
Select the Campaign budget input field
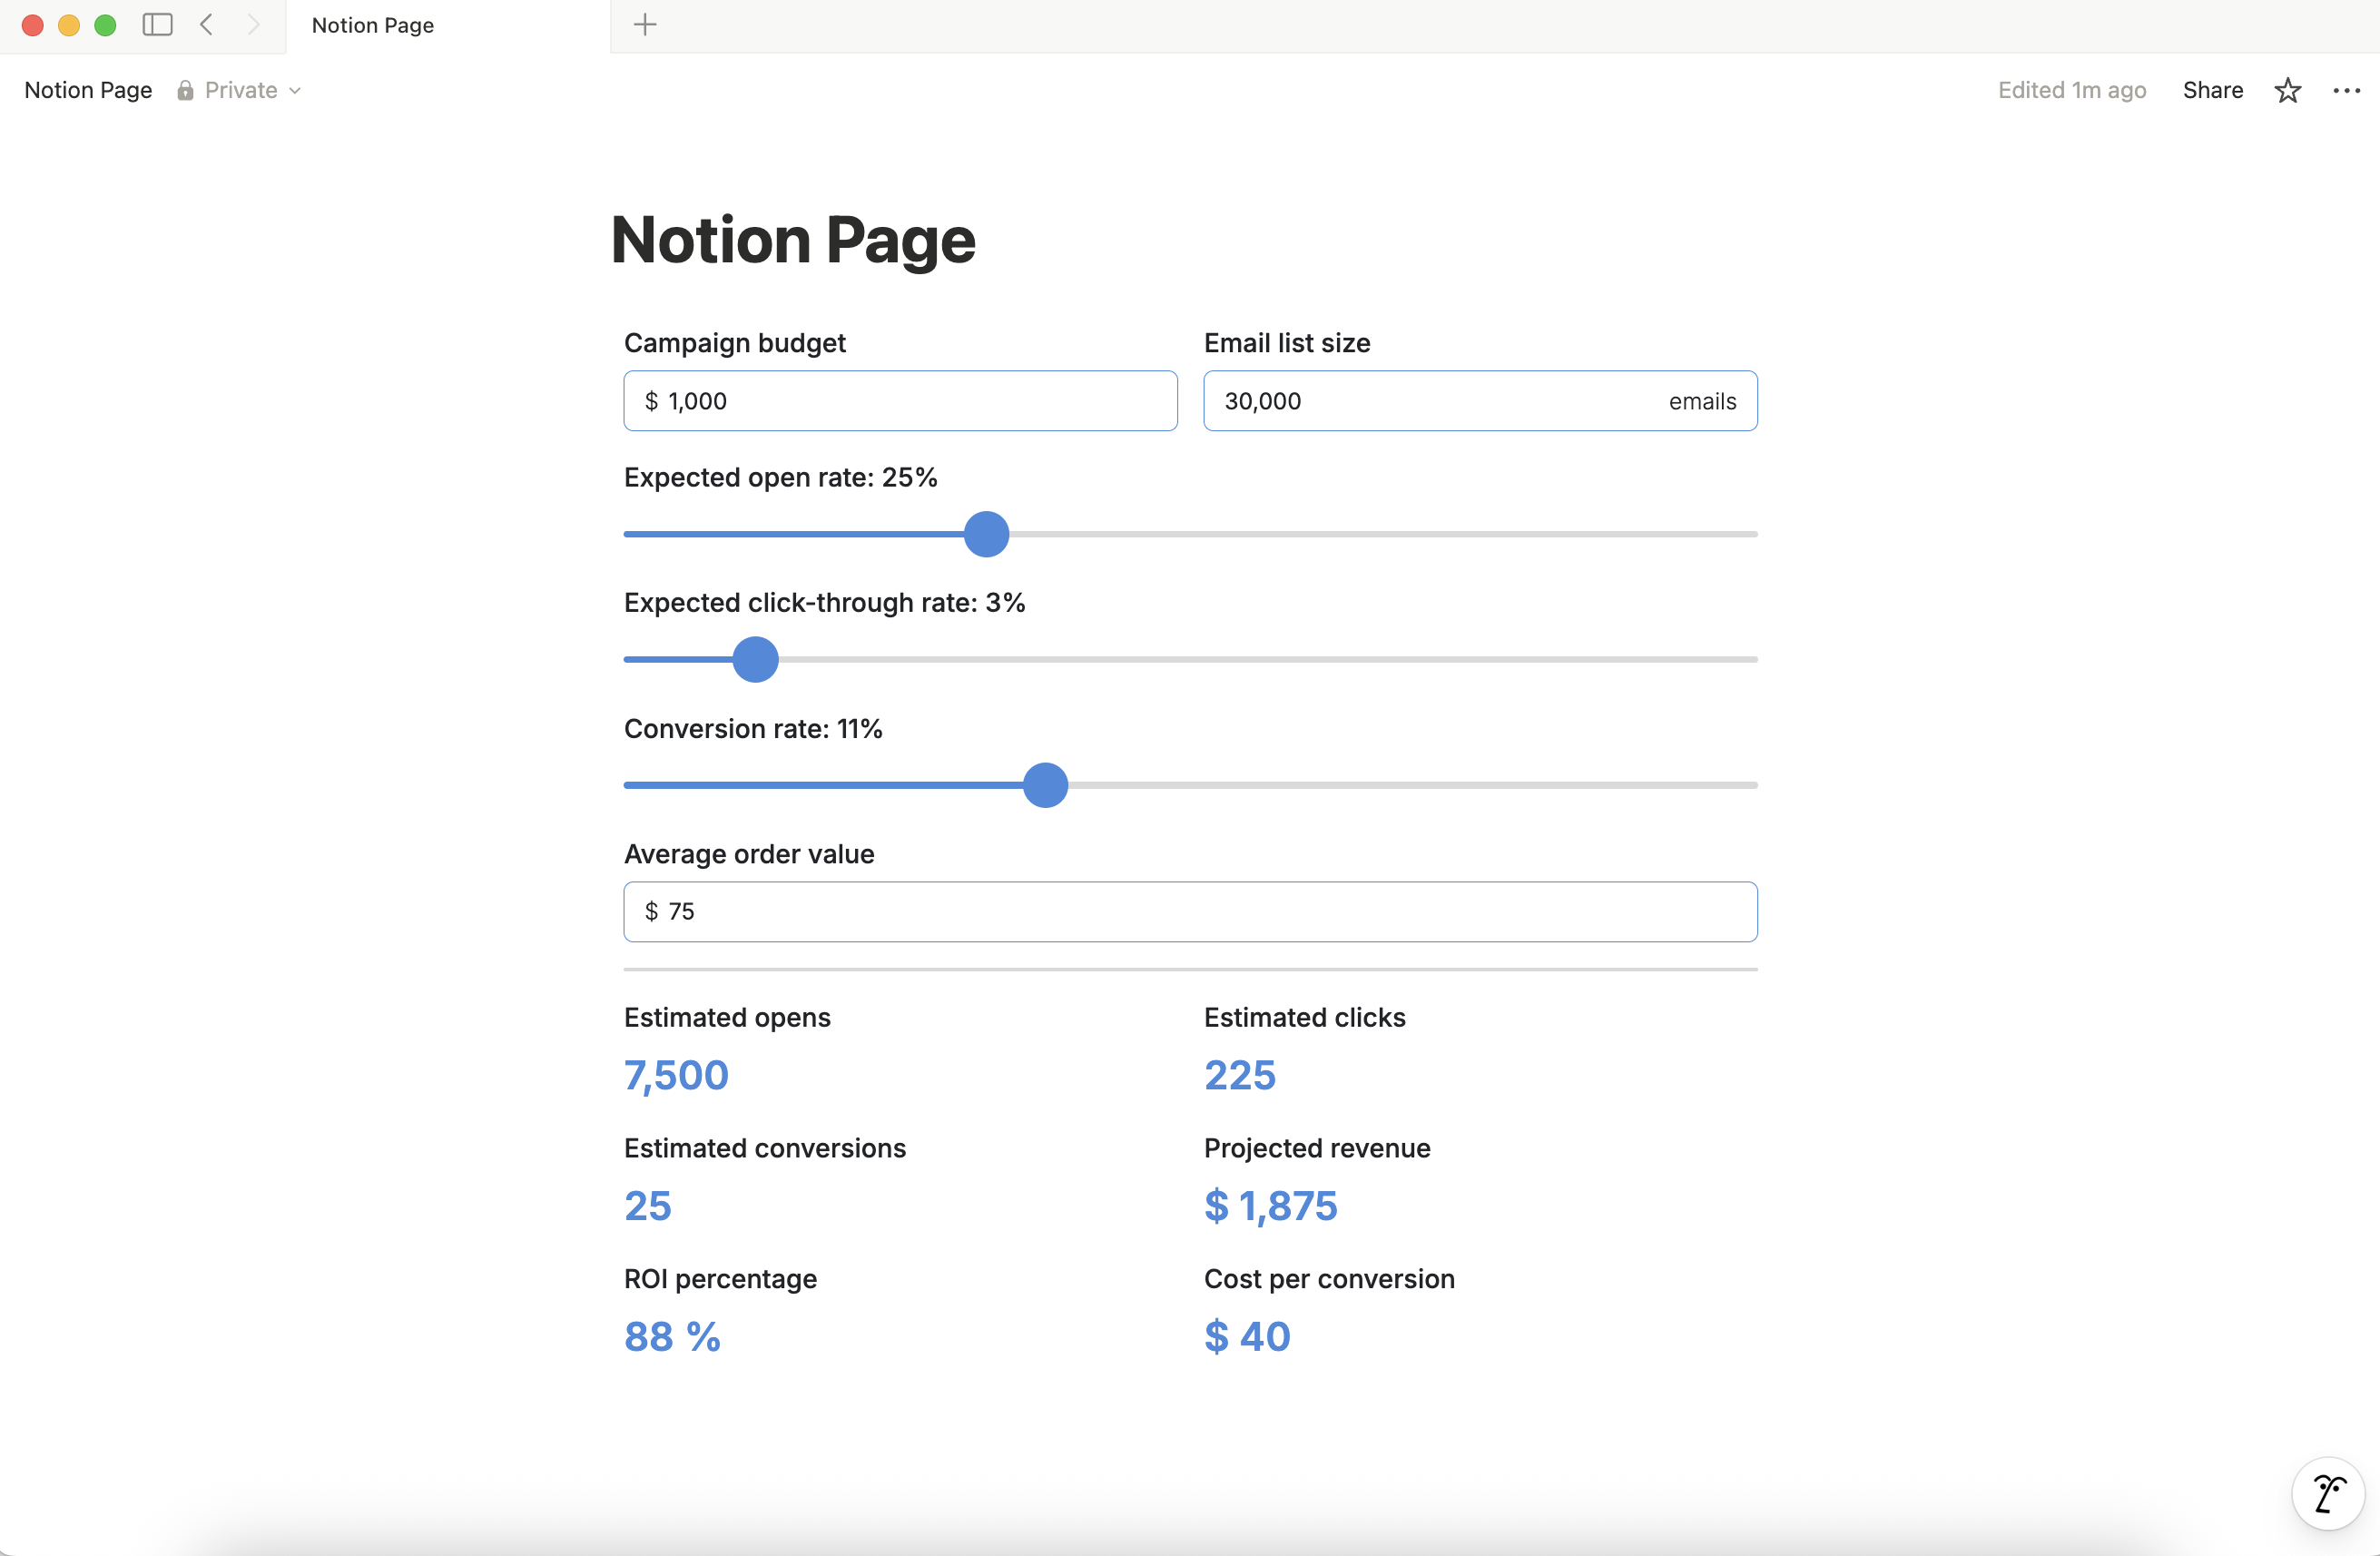[899, 401]
